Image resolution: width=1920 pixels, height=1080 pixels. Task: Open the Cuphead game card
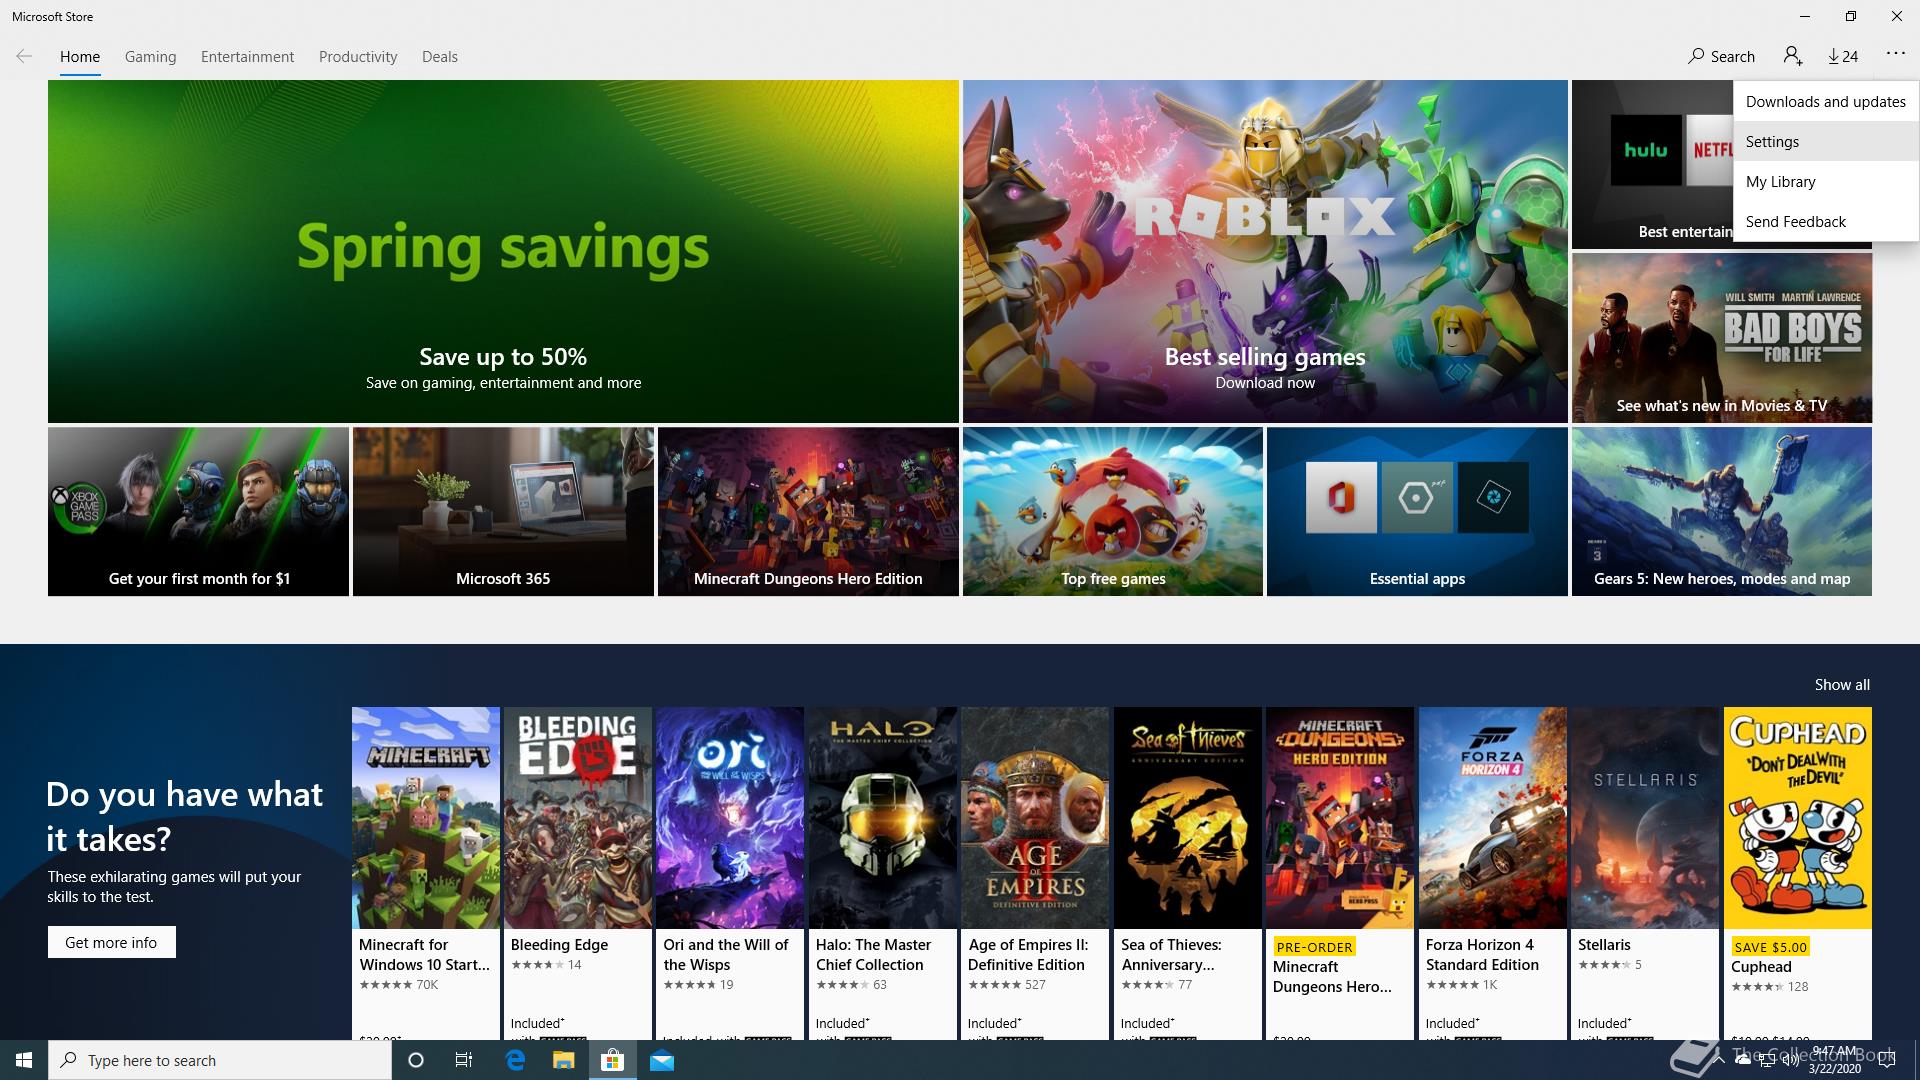(x=1798, y=873)
